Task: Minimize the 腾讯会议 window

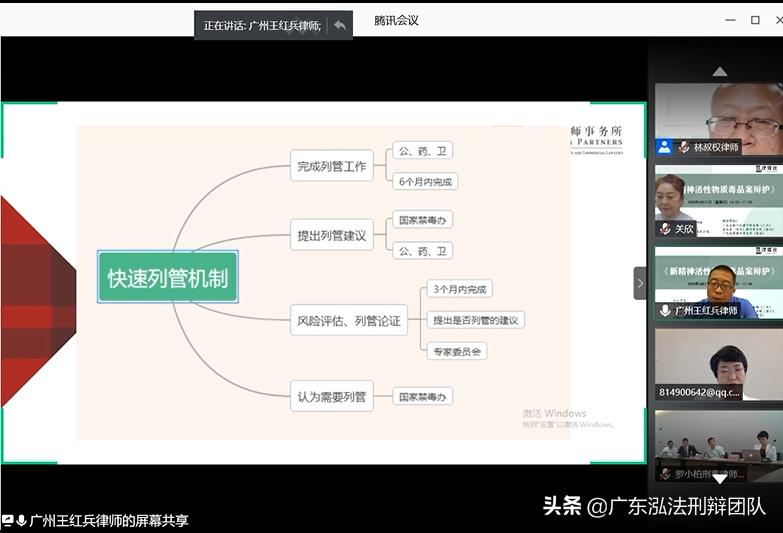Action: [x=731, y=20]
